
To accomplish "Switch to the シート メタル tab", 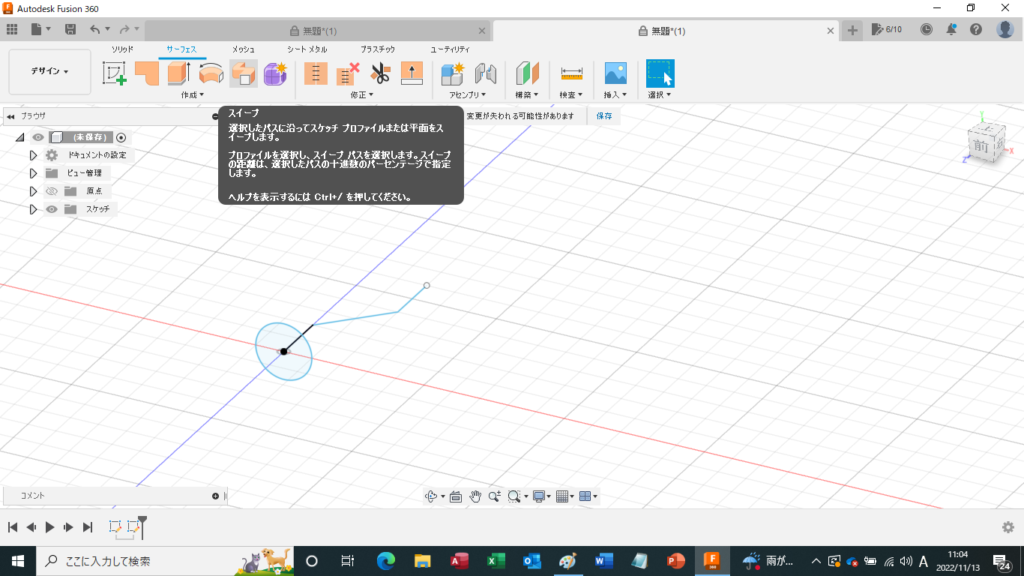I will point(307,49).
